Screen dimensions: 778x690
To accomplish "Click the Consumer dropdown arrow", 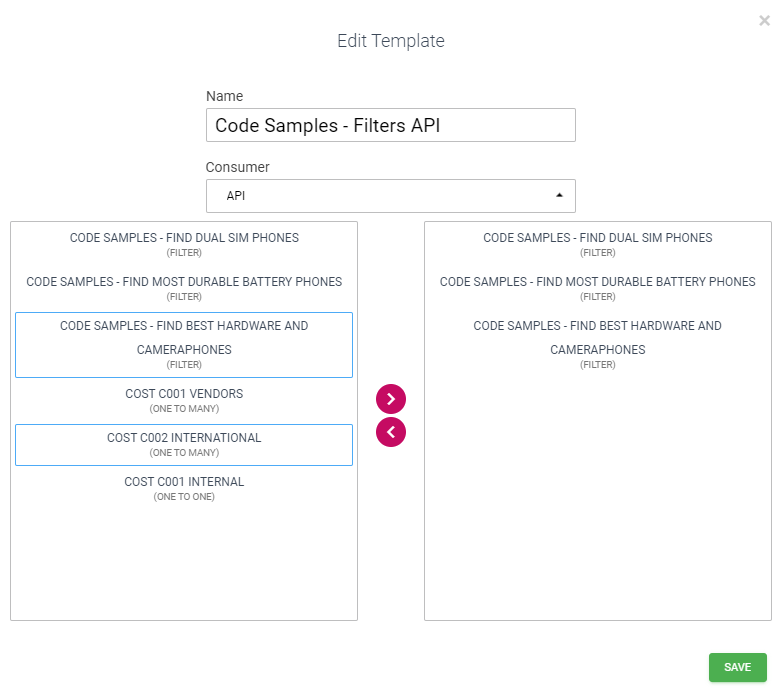I will pos(559,195).
